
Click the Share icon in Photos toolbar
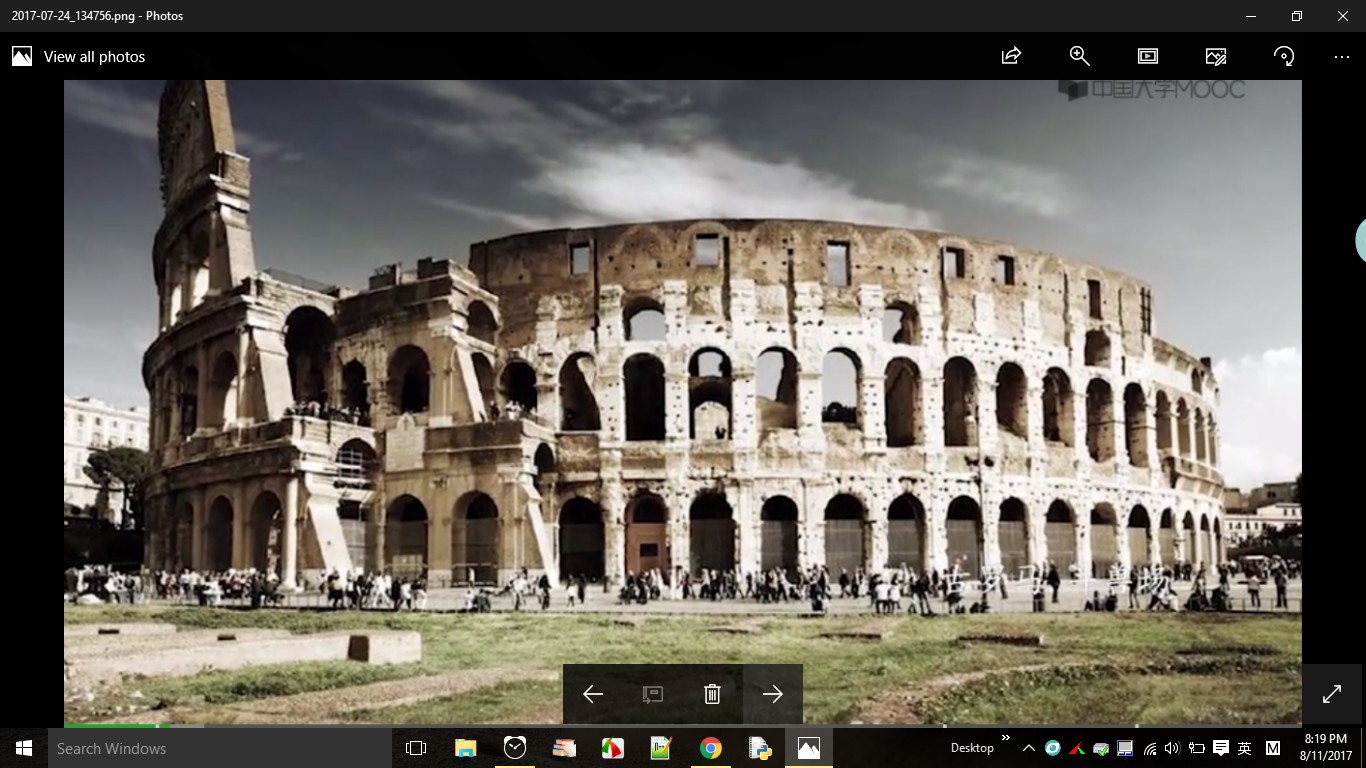click(1011, 56)
